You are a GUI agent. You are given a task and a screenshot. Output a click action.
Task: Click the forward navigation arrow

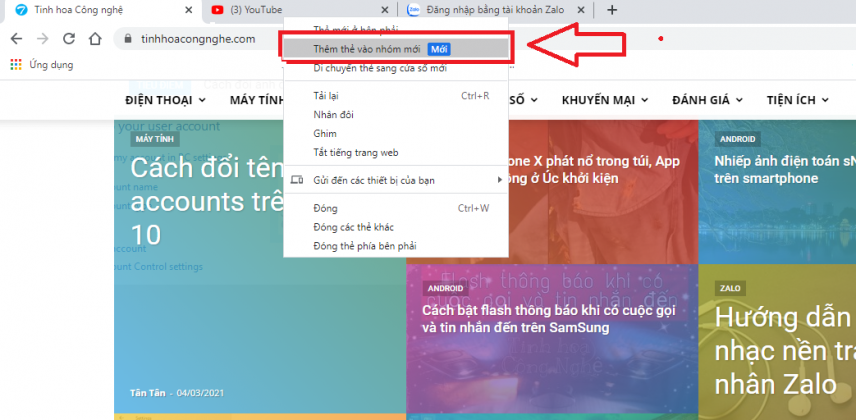(x=42, y=39)
